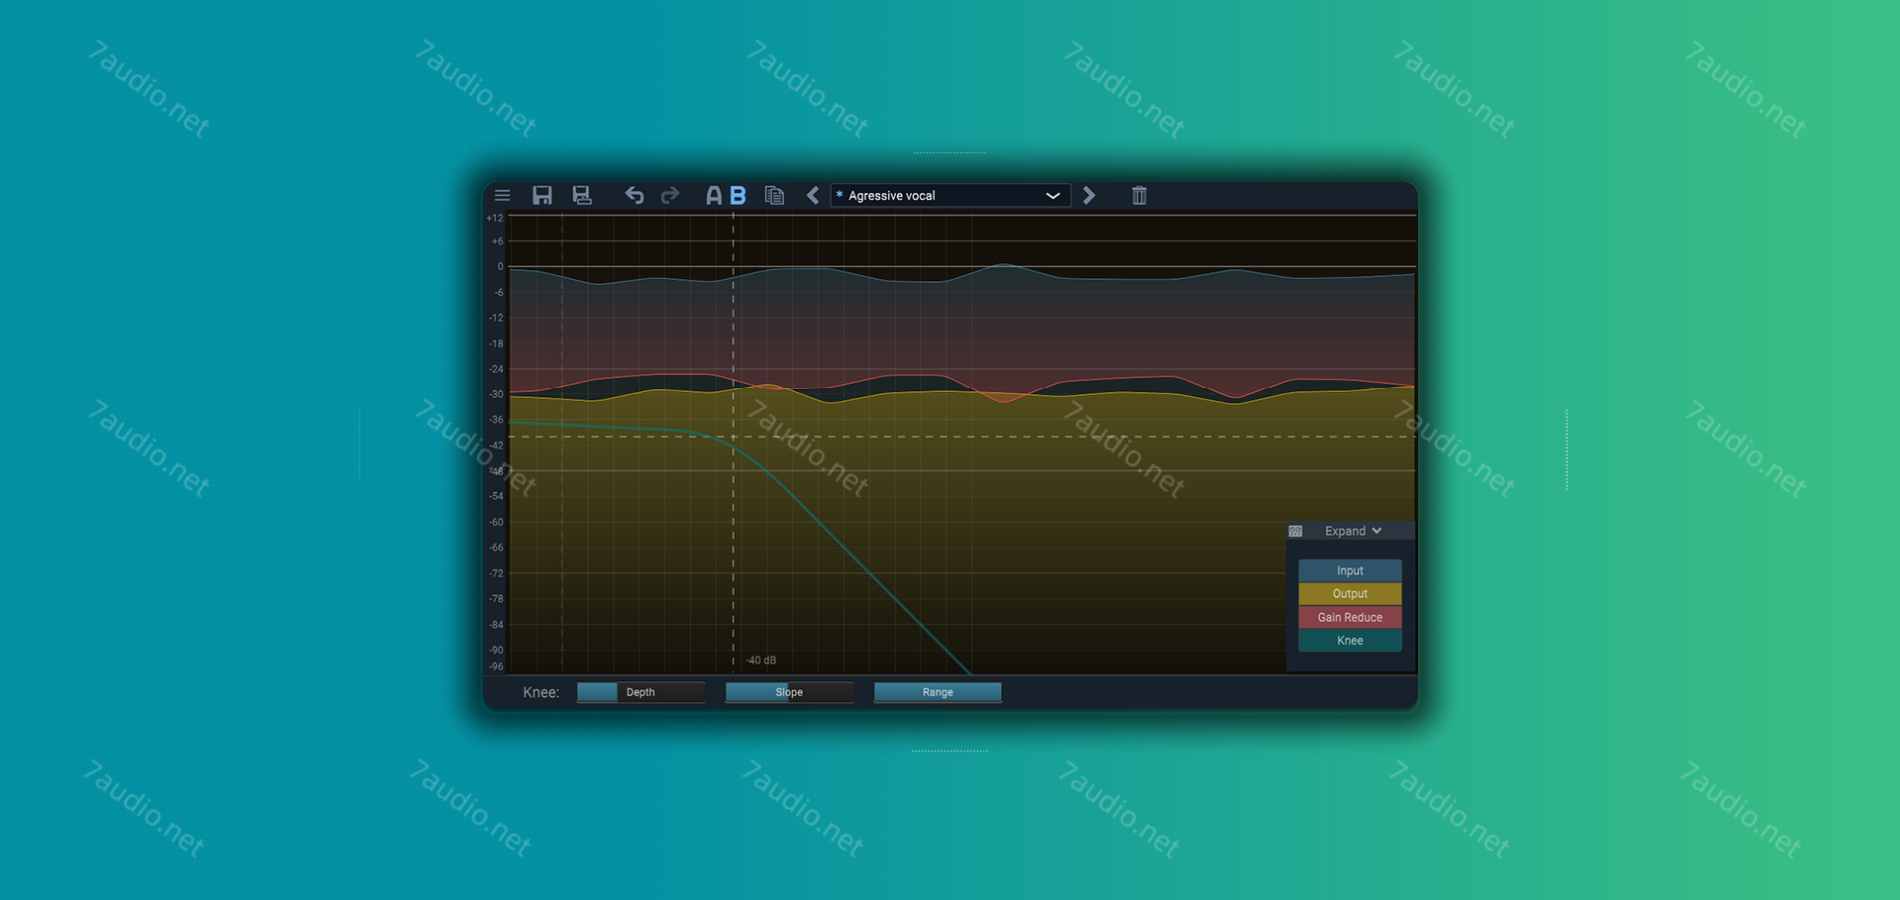
Task: Adjust the Knee Range slider
Action: (x=937, y=692)
